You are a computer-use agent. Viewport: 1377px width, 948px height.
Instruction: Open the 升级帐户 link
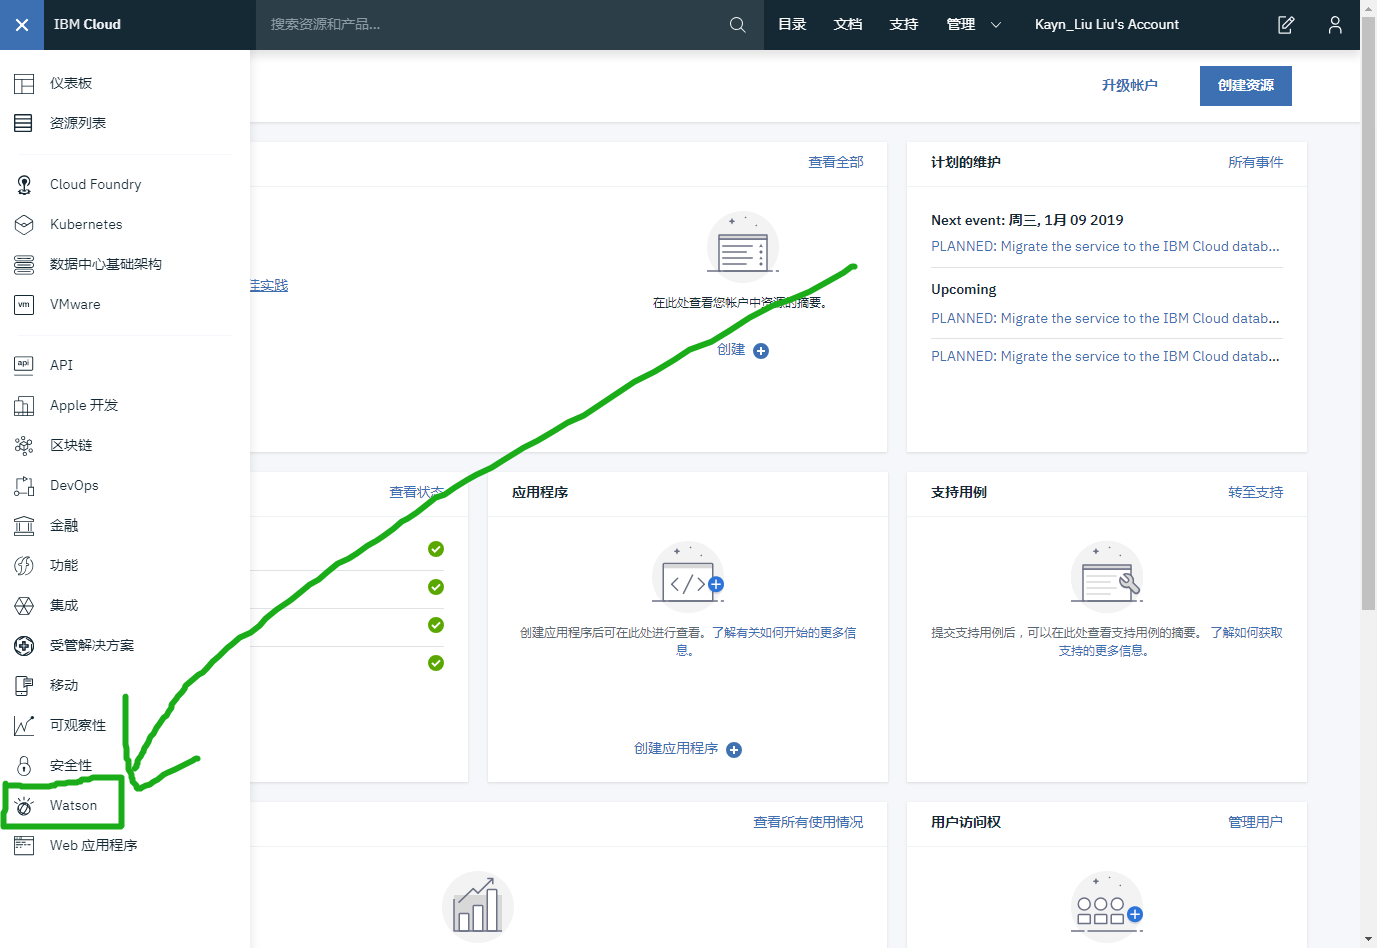pyautogui.click(x=1130, y=86)
